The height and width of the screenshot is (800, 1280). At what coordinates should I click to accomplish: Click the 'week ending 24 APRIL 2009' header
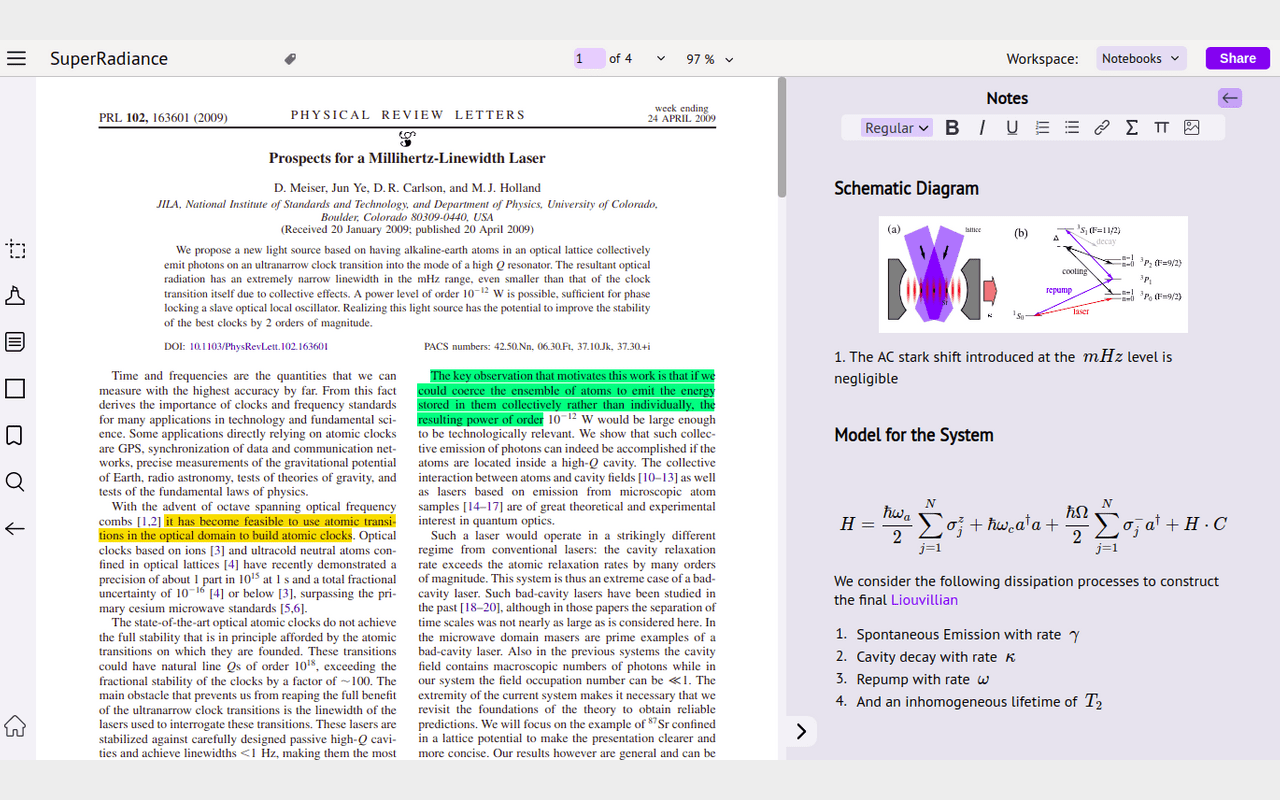(681, 113)
